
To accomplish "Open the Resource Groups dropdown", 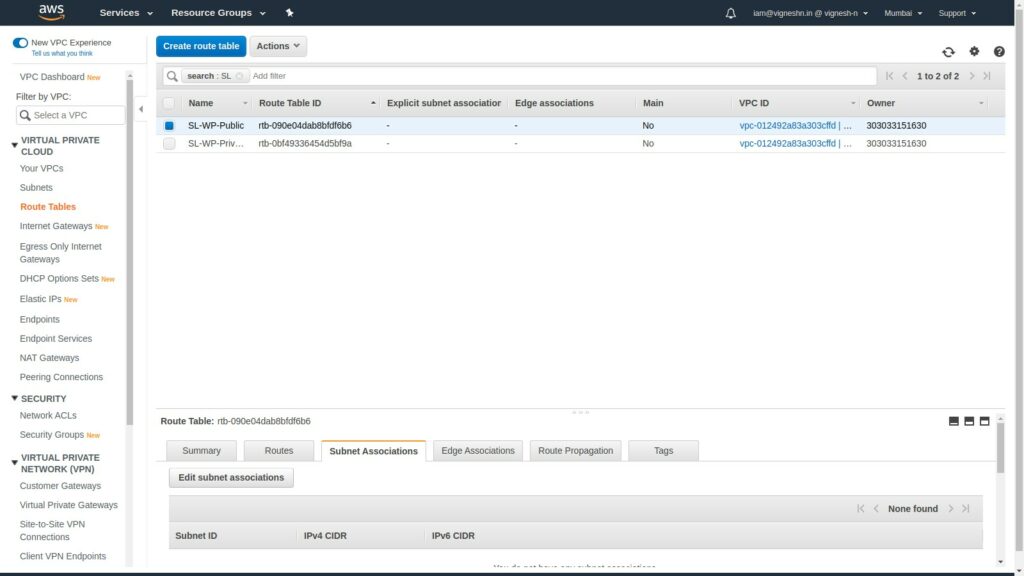I will 218,12.
